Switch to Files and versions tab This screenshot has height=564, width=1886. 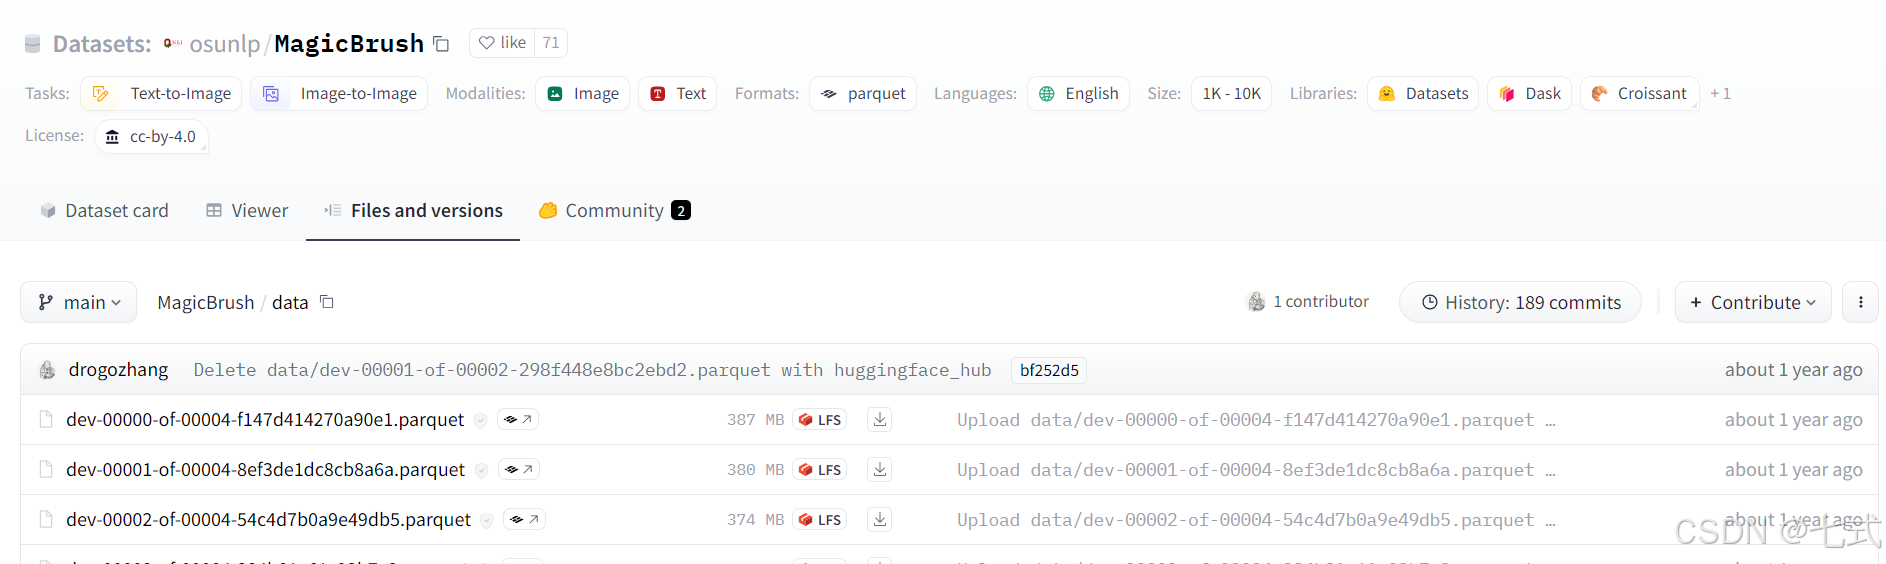(413, 211)
